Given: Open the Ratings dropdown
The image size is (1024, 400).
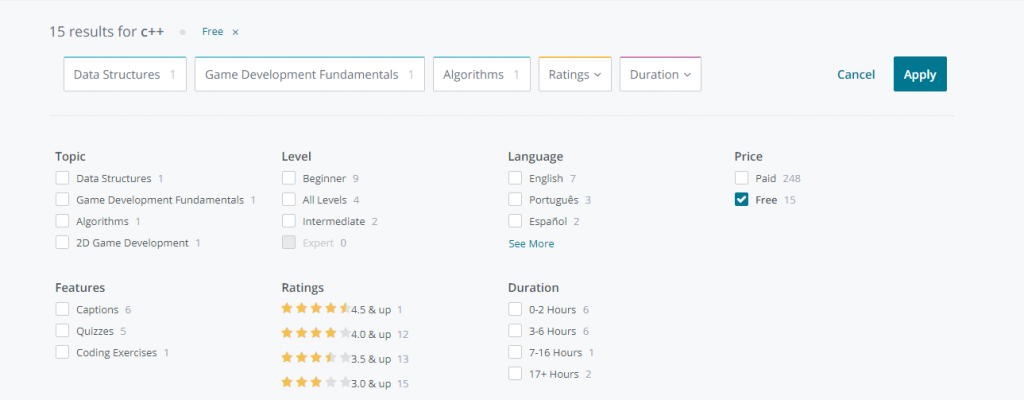Looking at the screenshot, I should tap(575, 74).
